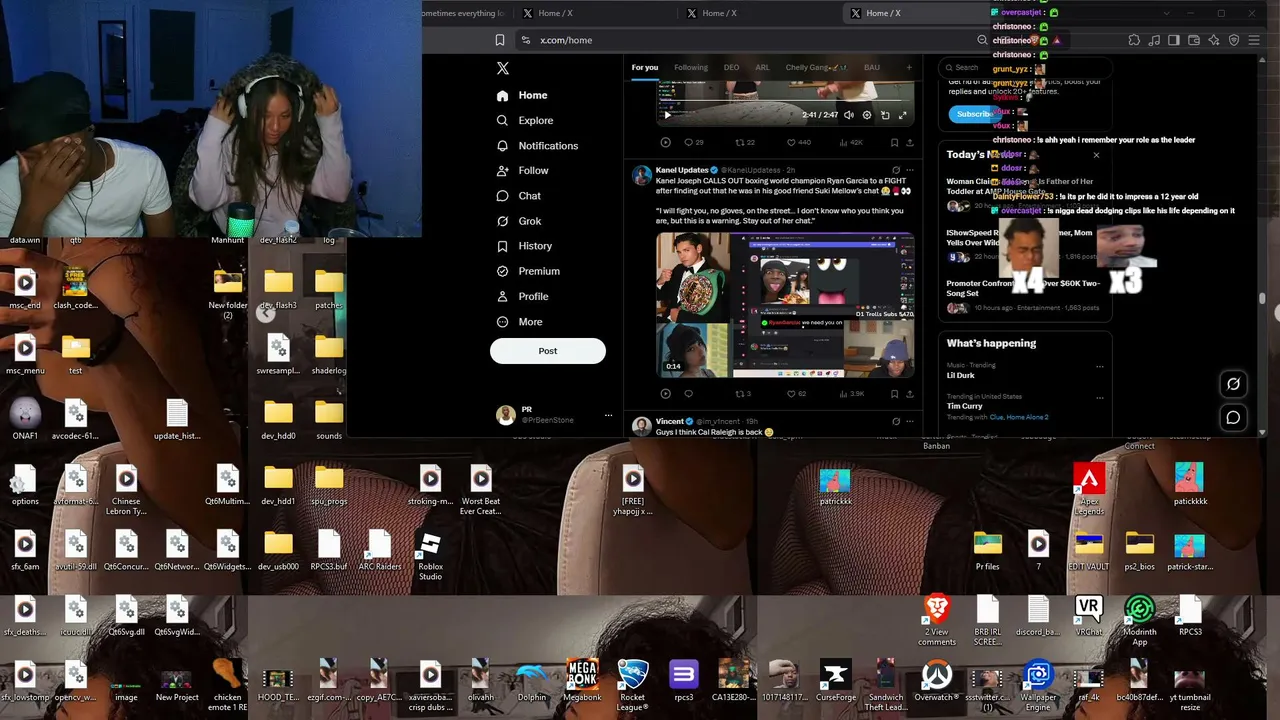Open the floating chat bubble button on X

pos(1233,418)
